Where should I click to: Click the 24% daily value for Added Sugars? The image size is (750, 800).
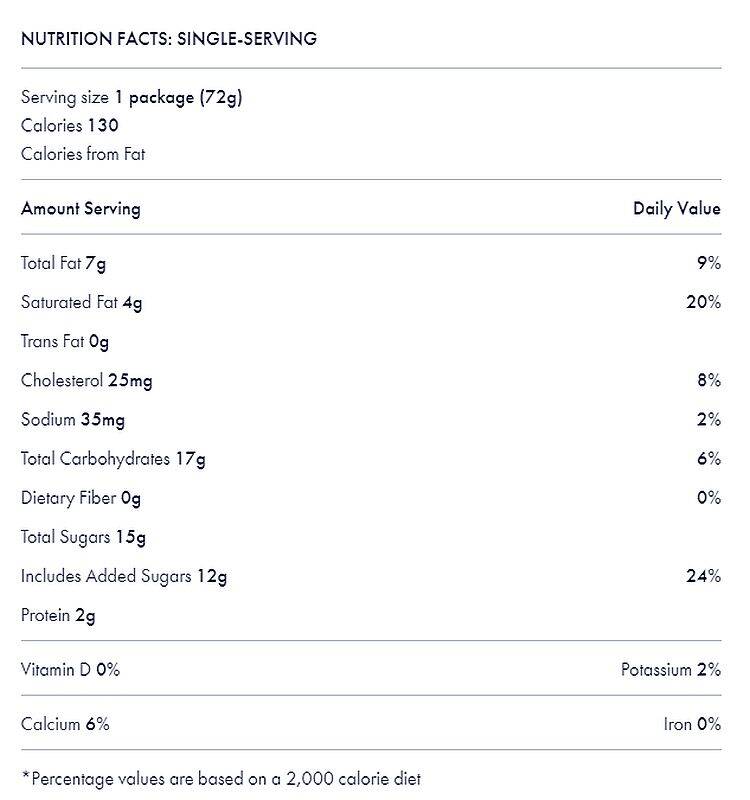pos(703,576)
